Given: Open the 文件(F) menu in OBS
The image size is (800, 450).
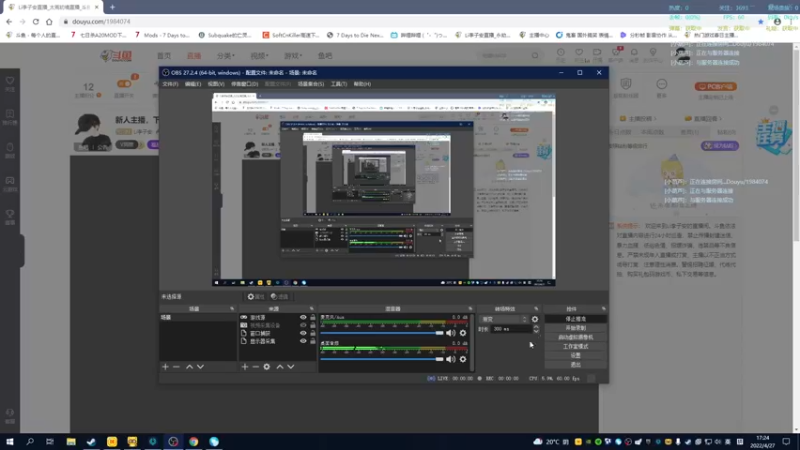Looking at the screenshot, I should point(170,84).
